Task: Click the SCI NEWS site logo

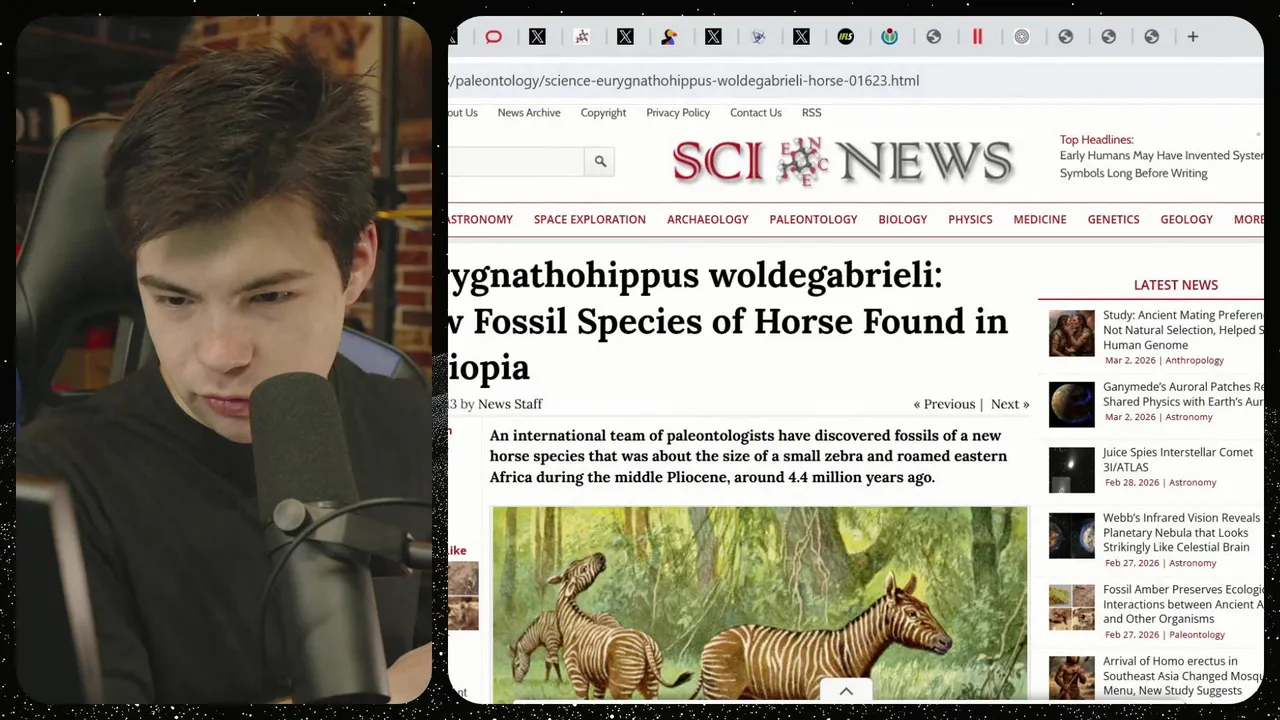Action: 843,161
